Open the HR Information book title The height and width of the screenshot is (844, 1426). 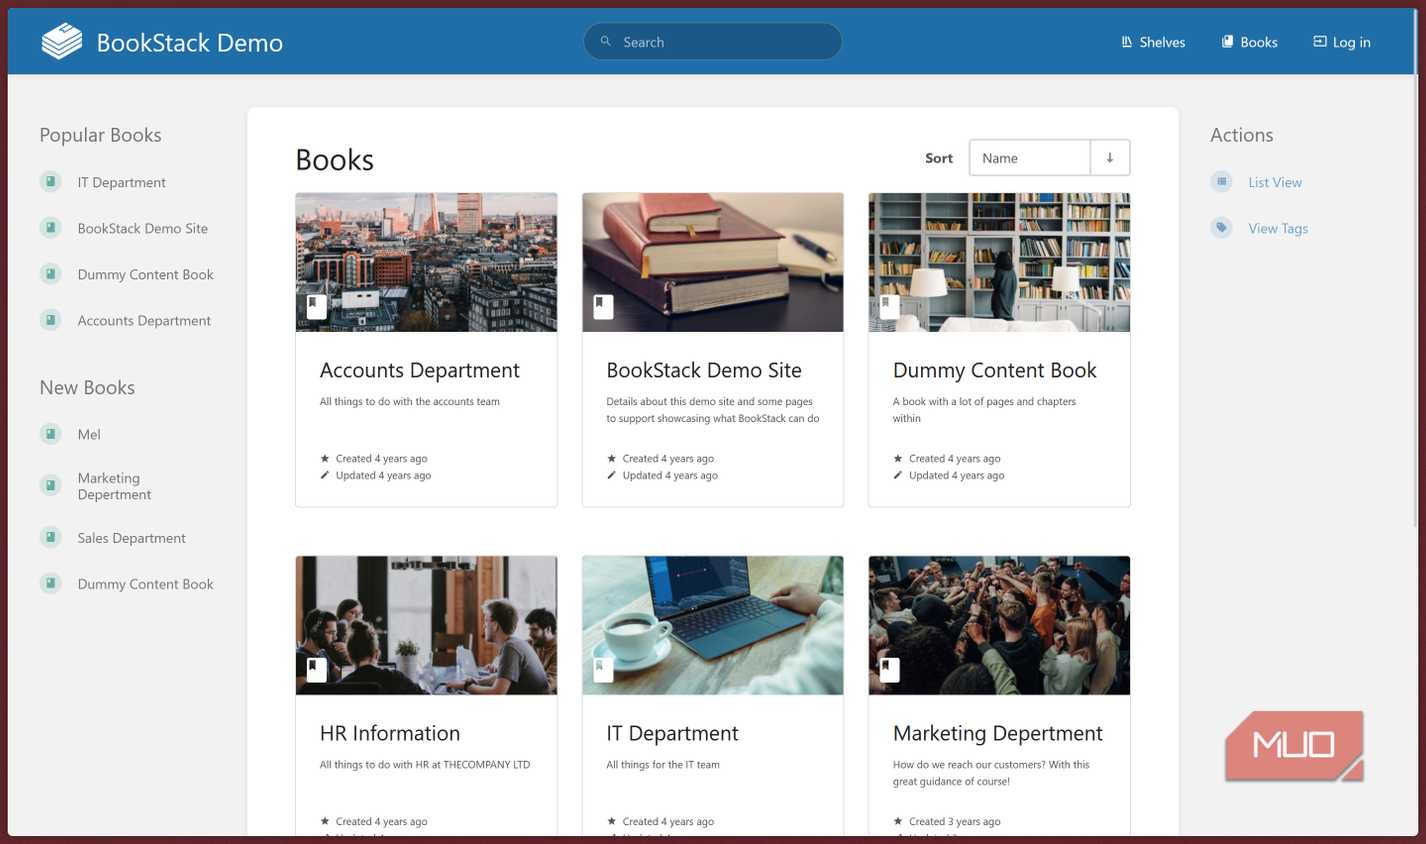pos(390,733)
